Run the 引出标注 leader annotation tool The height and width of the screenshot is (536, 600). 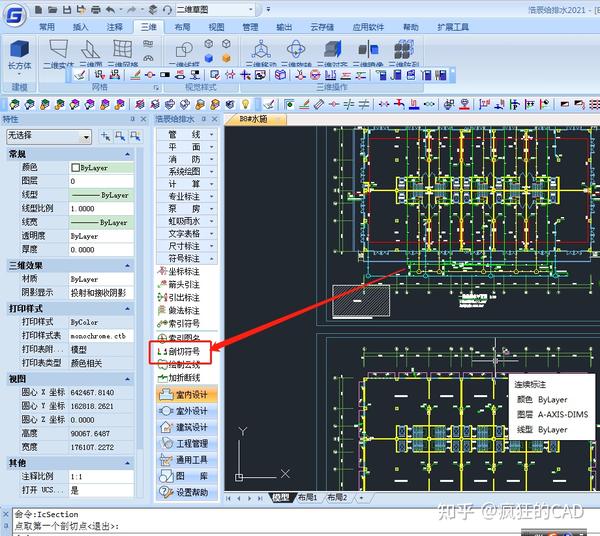(x=179, y=297)
